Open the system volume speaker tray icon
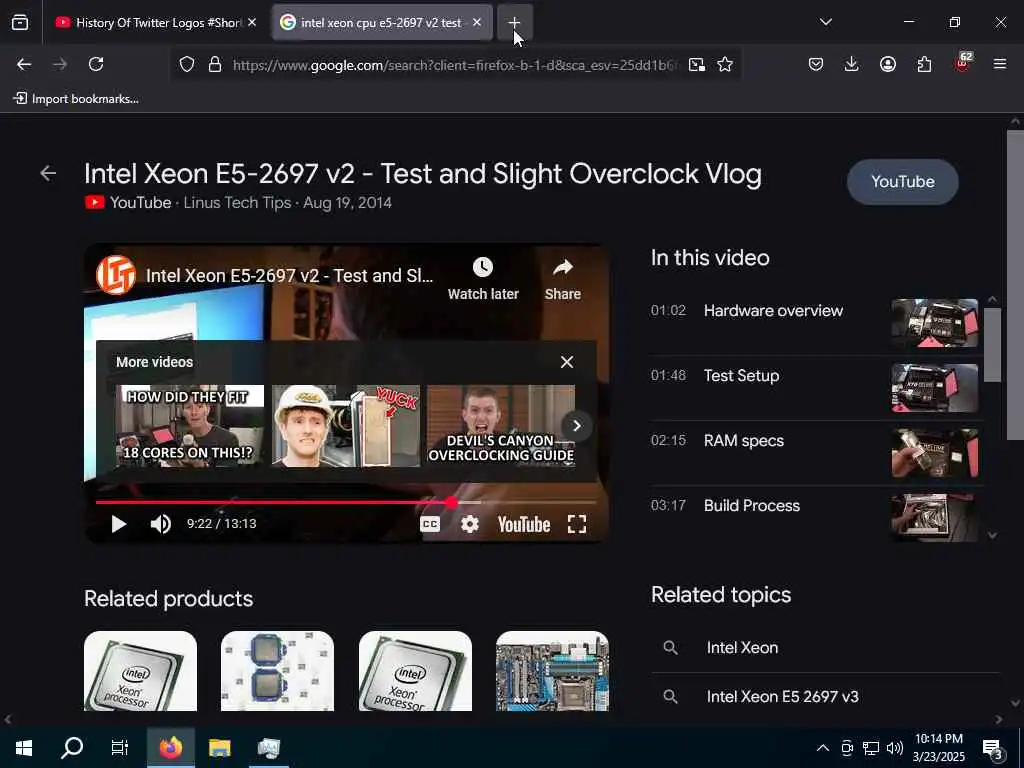The height and width of the screenshot is (768, 1024). 895,748
